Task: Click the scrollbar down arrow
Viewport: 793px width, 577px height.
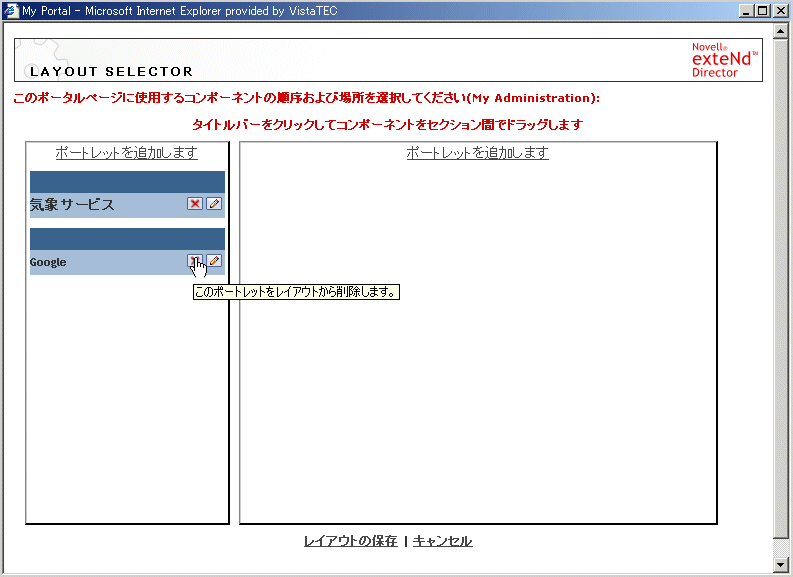Action: pos(780,564)
